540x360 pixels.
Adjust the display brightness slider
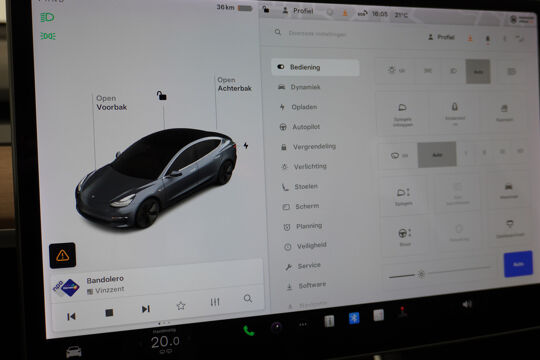tap(439, 273)
